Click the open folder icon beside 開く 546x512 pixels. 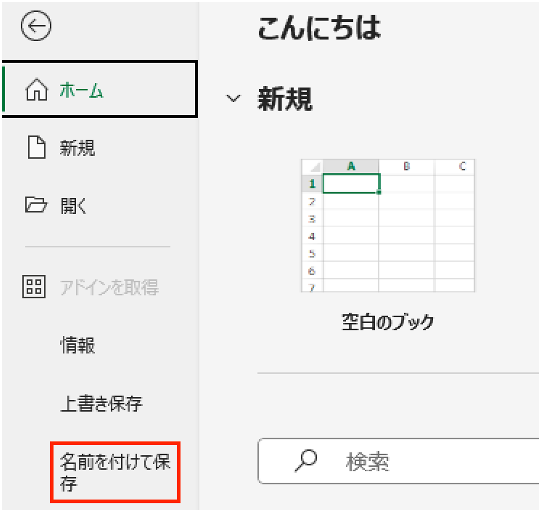click(36, 204)
